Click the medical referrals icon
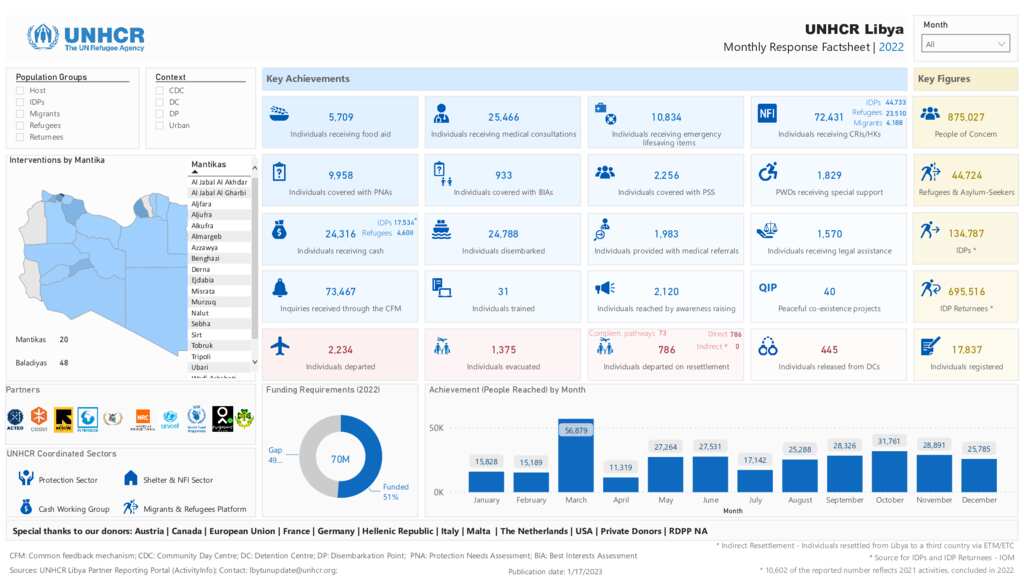1024x583 pixels. pyautogui.click(x=602, y=230)
